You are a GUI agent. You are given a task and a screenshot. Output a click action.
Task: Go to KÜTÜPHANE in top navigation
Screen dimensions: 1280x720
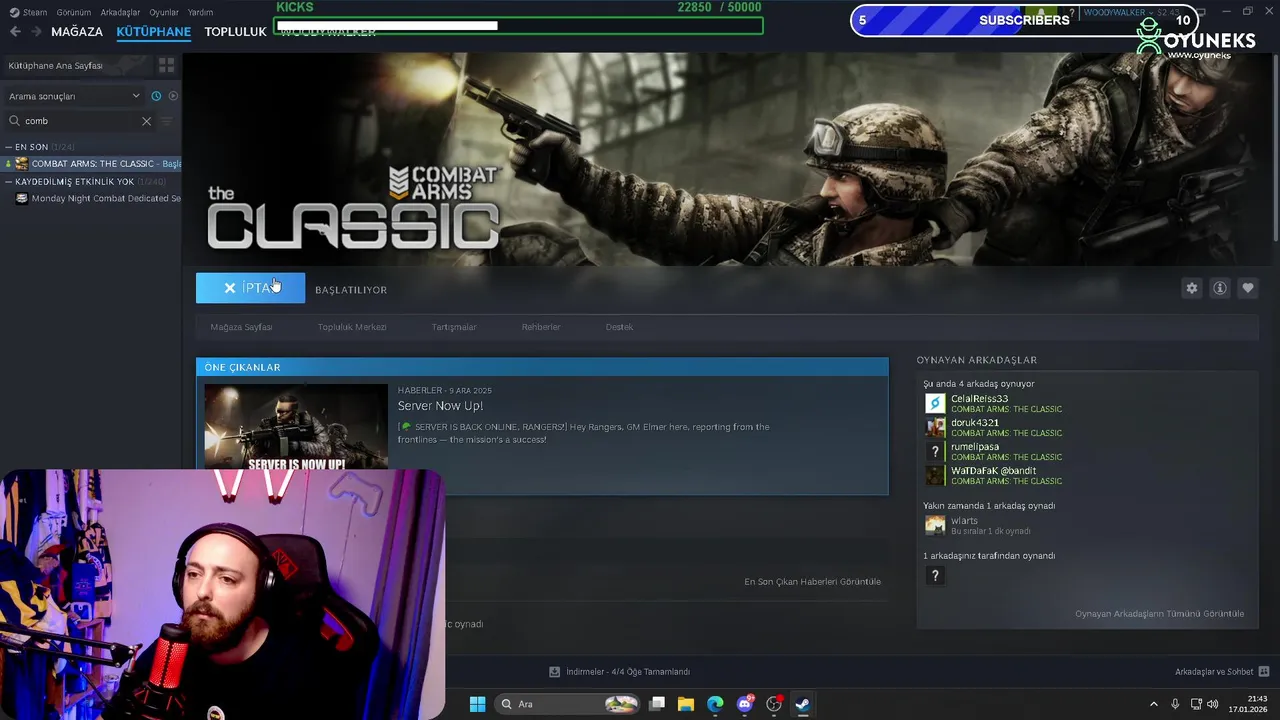coord(153,32)
